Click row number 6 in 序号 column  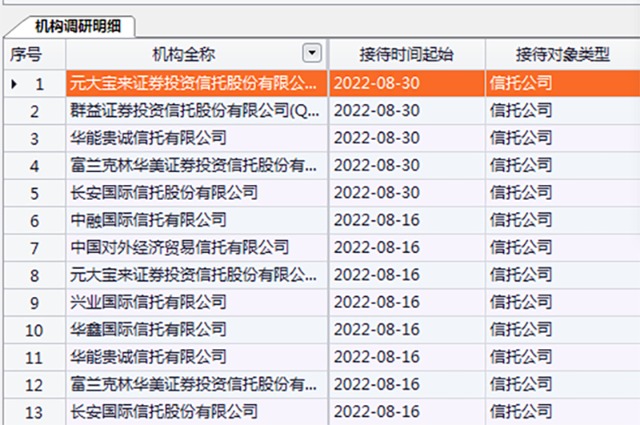pyautogui.click(x=35, y=221)
